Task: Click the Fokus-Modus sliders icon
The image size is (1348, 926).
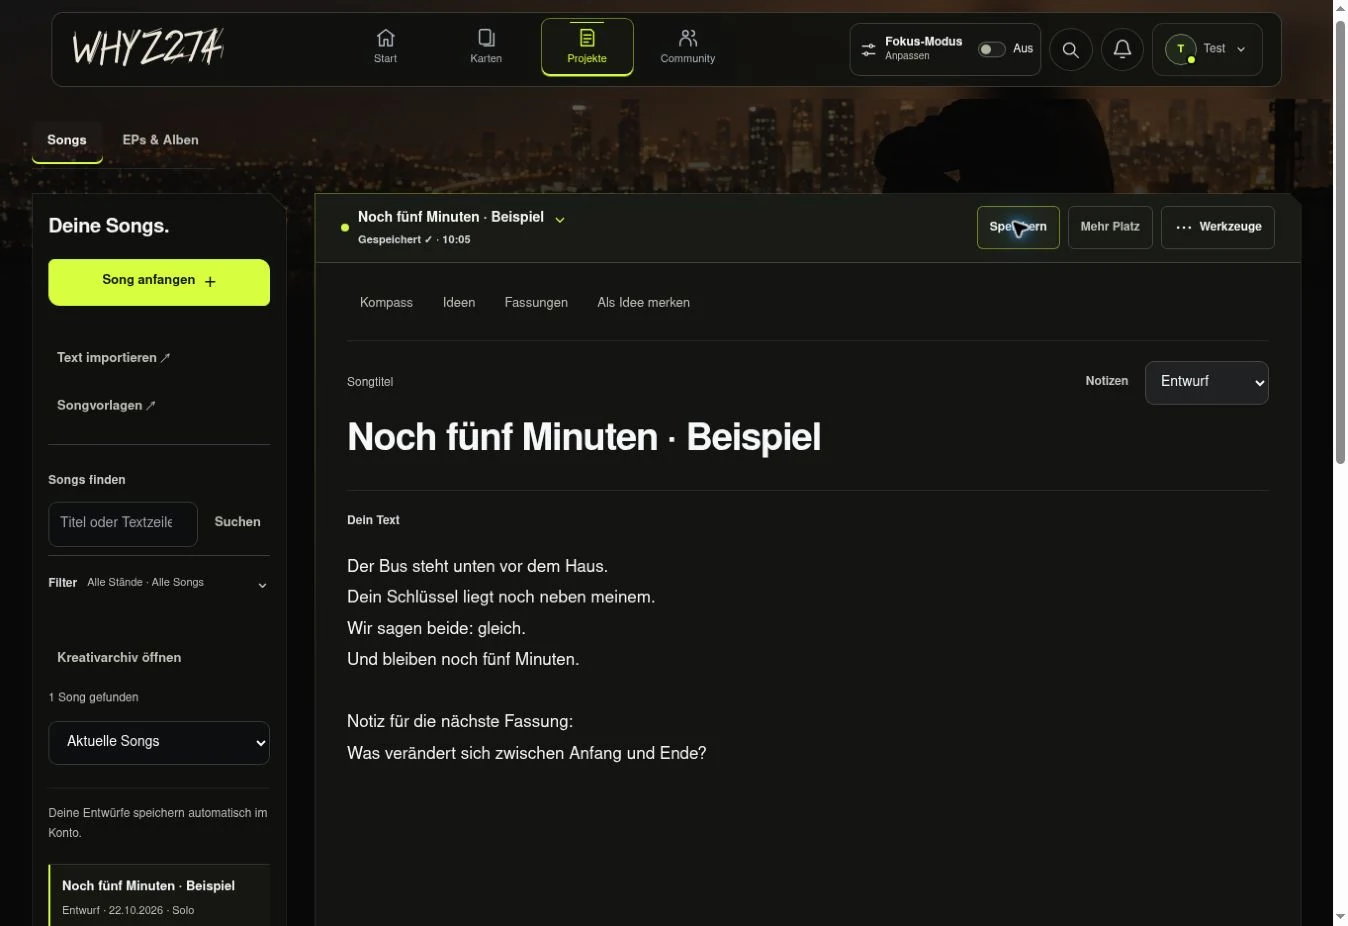Action: 868,49
